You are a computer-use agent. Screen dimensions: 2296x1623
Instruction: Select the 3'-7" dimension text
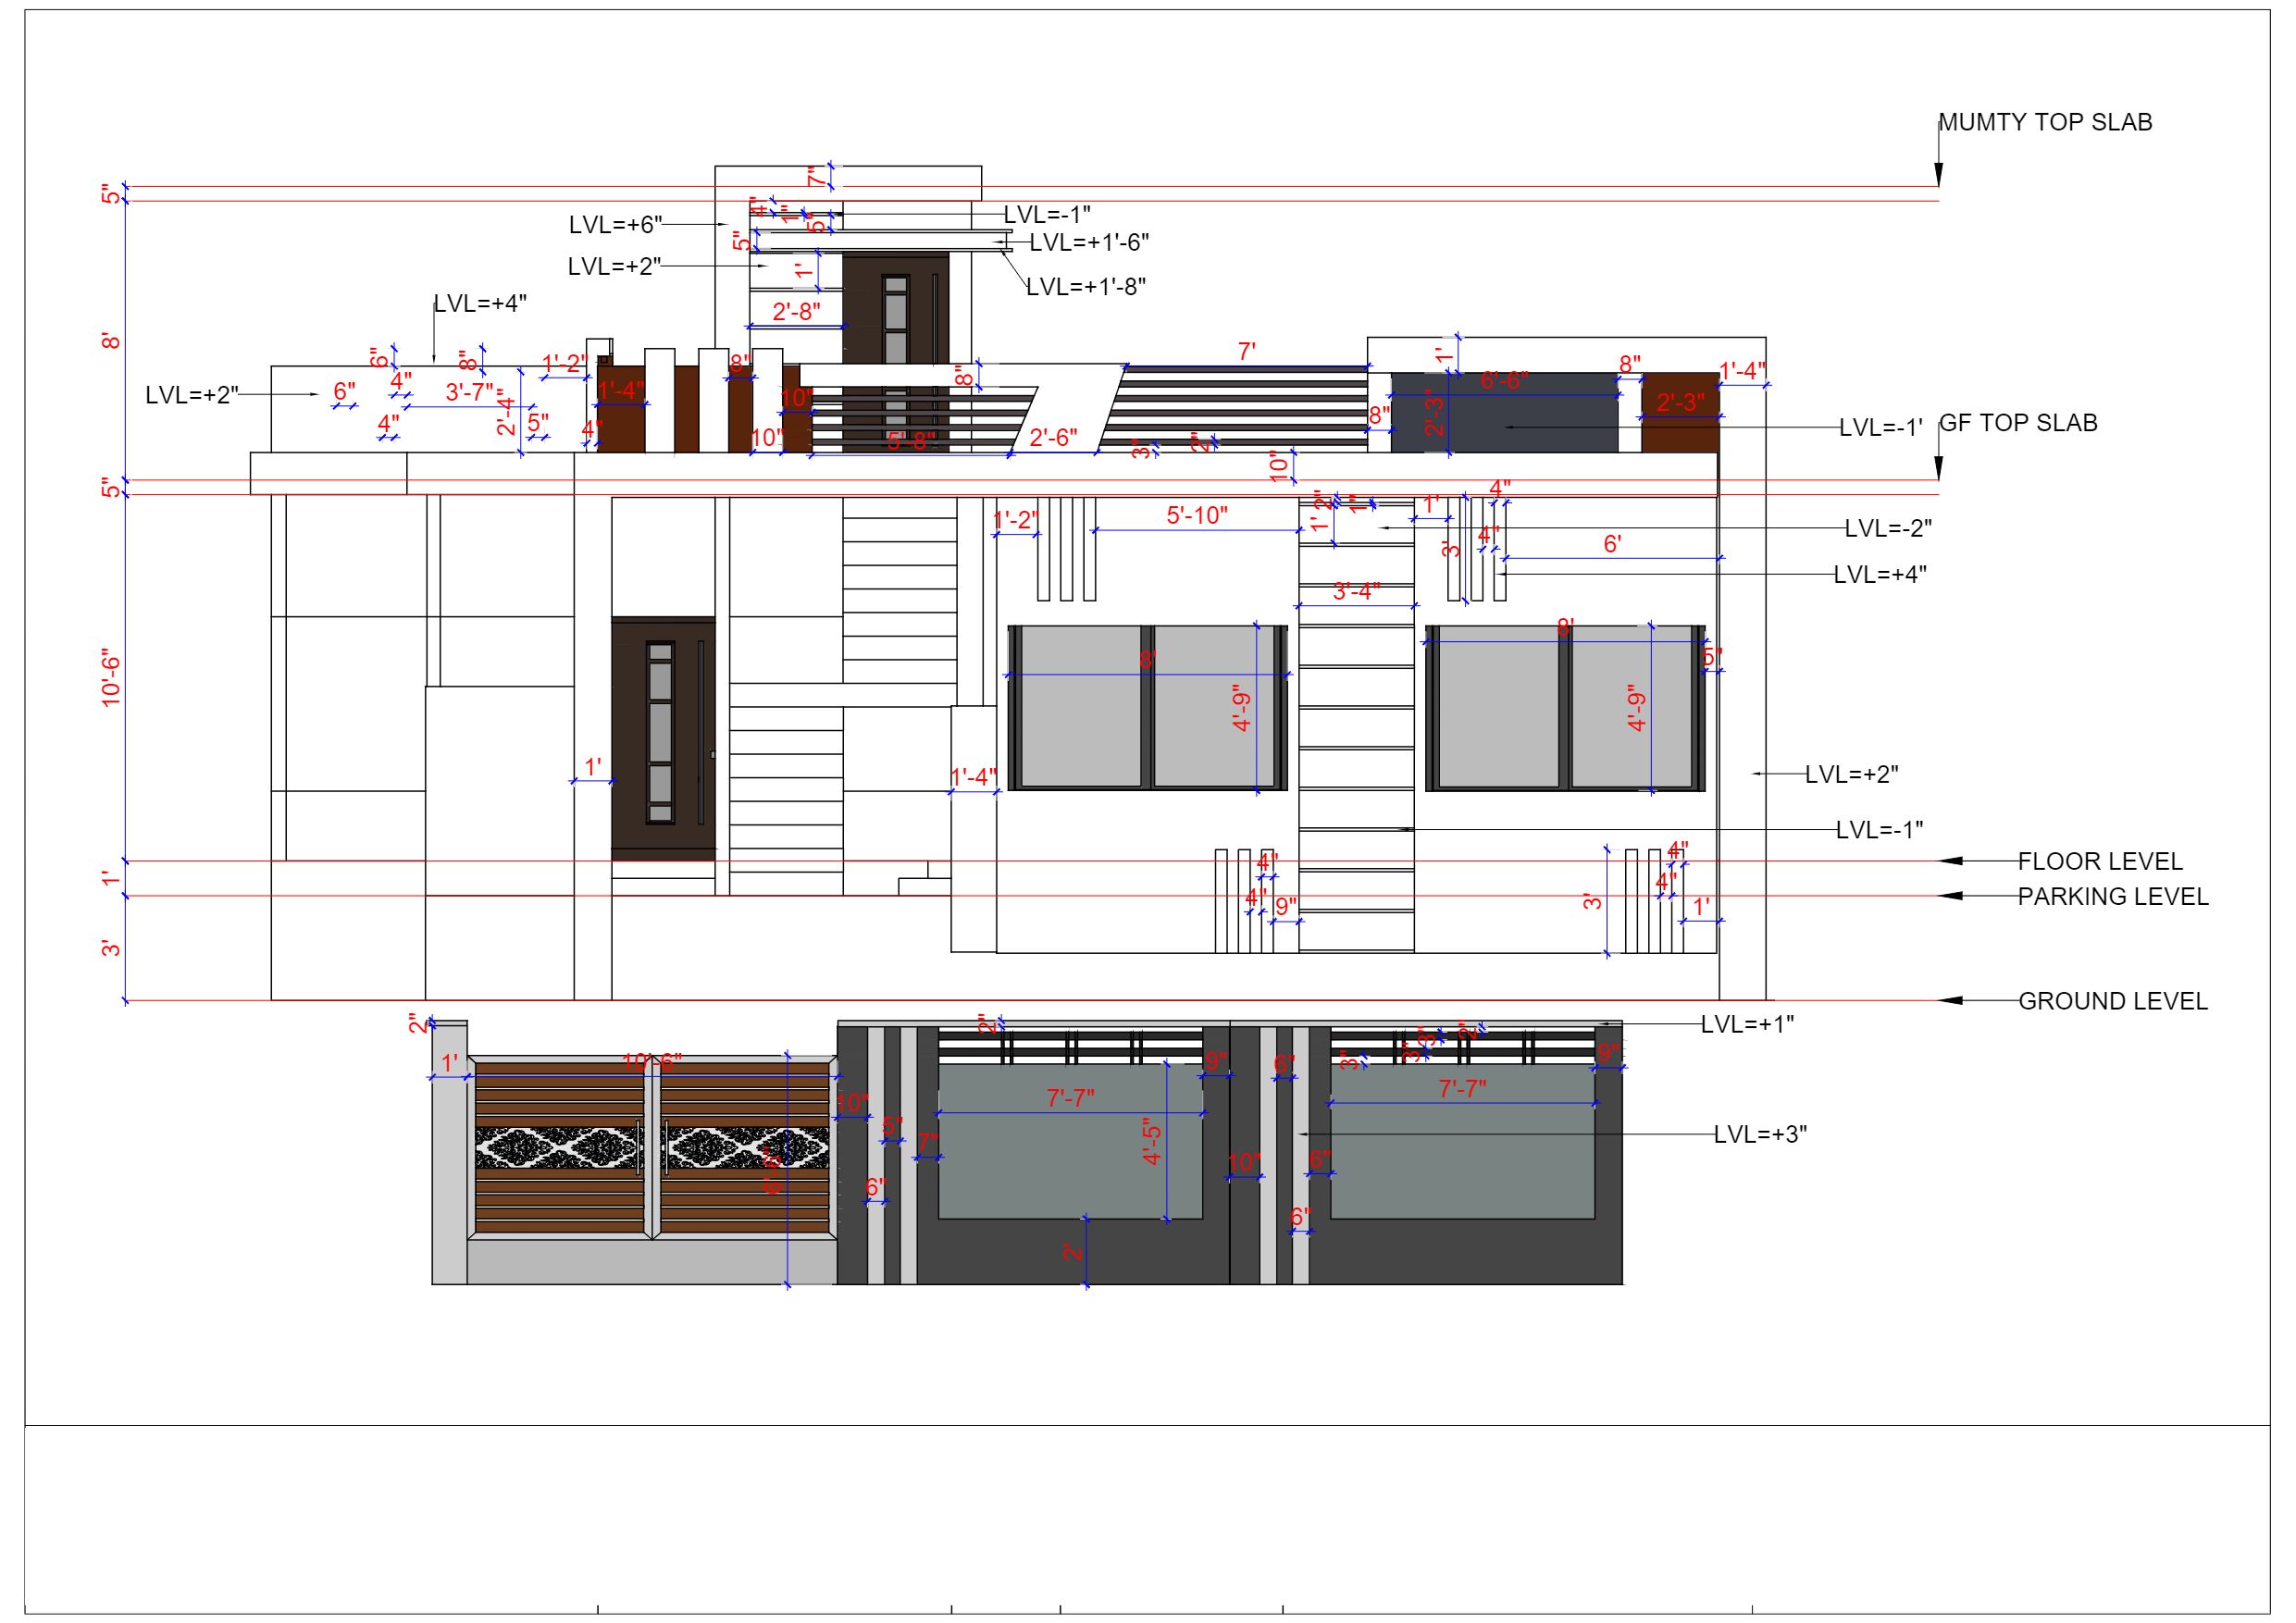469,392
